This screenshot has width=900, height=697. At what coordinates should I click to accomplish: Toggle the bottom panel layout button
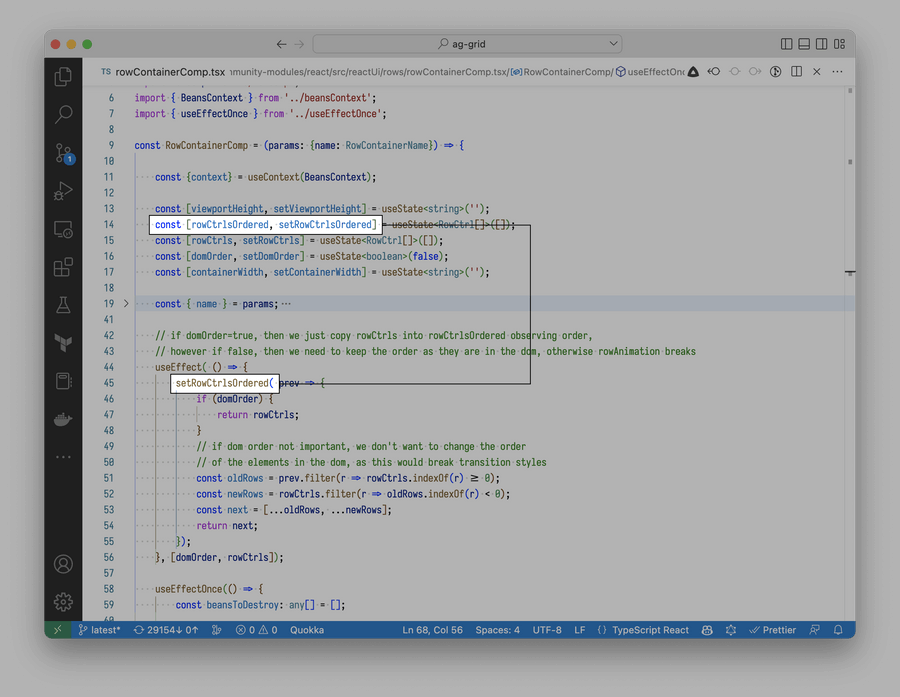[804, 44]
